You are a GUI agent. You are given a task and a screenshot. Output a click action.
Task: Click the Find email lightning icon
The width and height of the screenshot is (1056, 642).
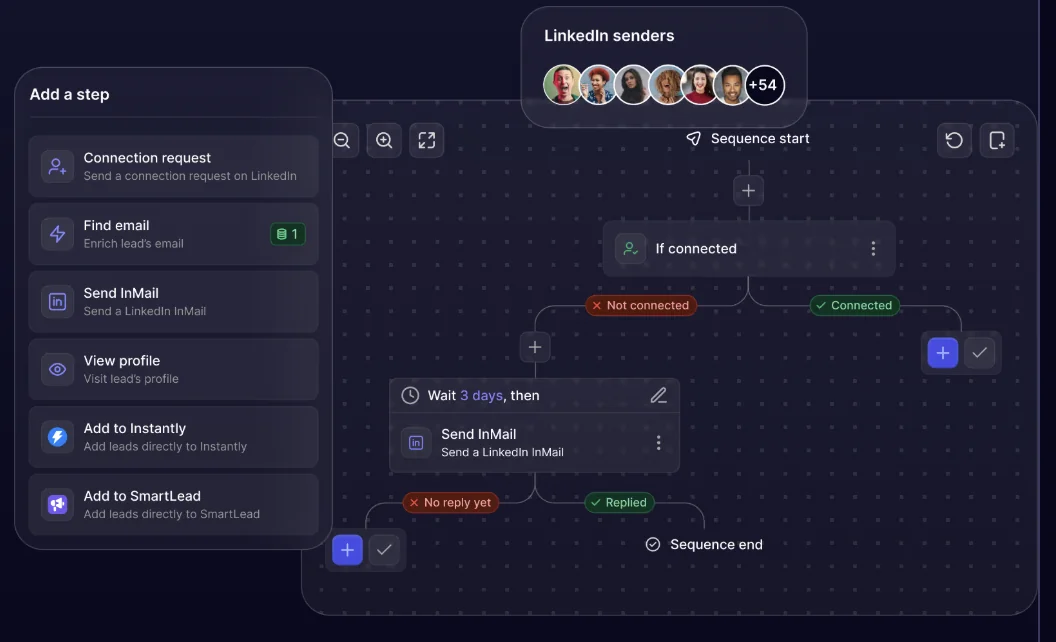[x=57, y=234]
